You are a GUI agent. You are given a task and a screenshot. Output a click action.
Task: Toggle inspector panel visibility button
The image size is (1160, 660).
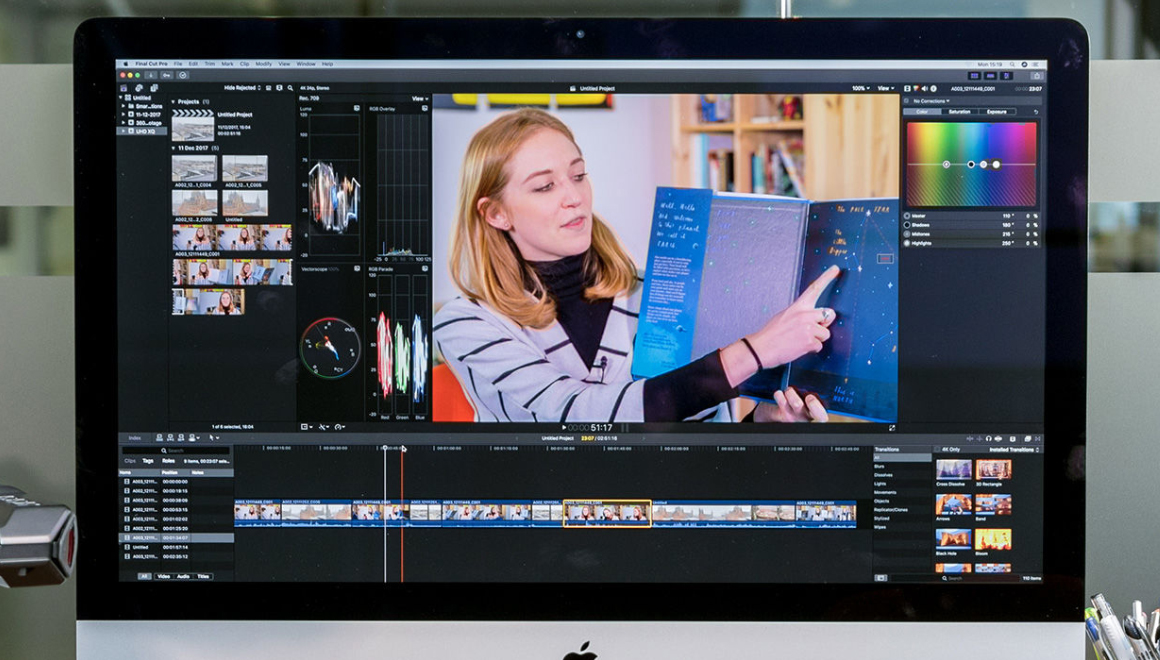[x=1007, y=75]
